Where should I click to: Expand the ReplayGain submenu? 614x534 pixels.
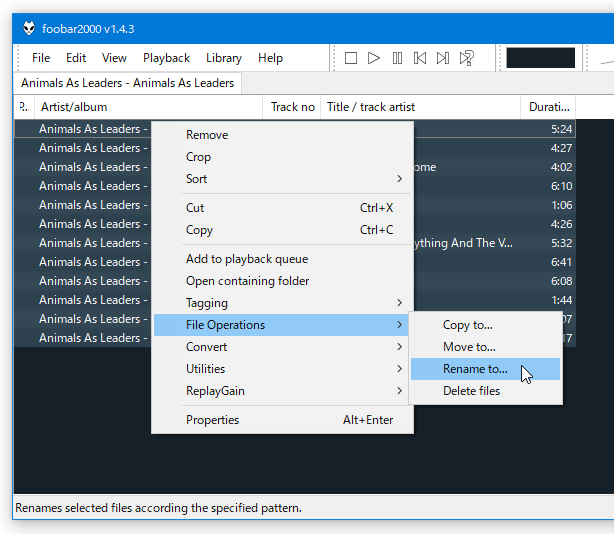coord(282,390)
